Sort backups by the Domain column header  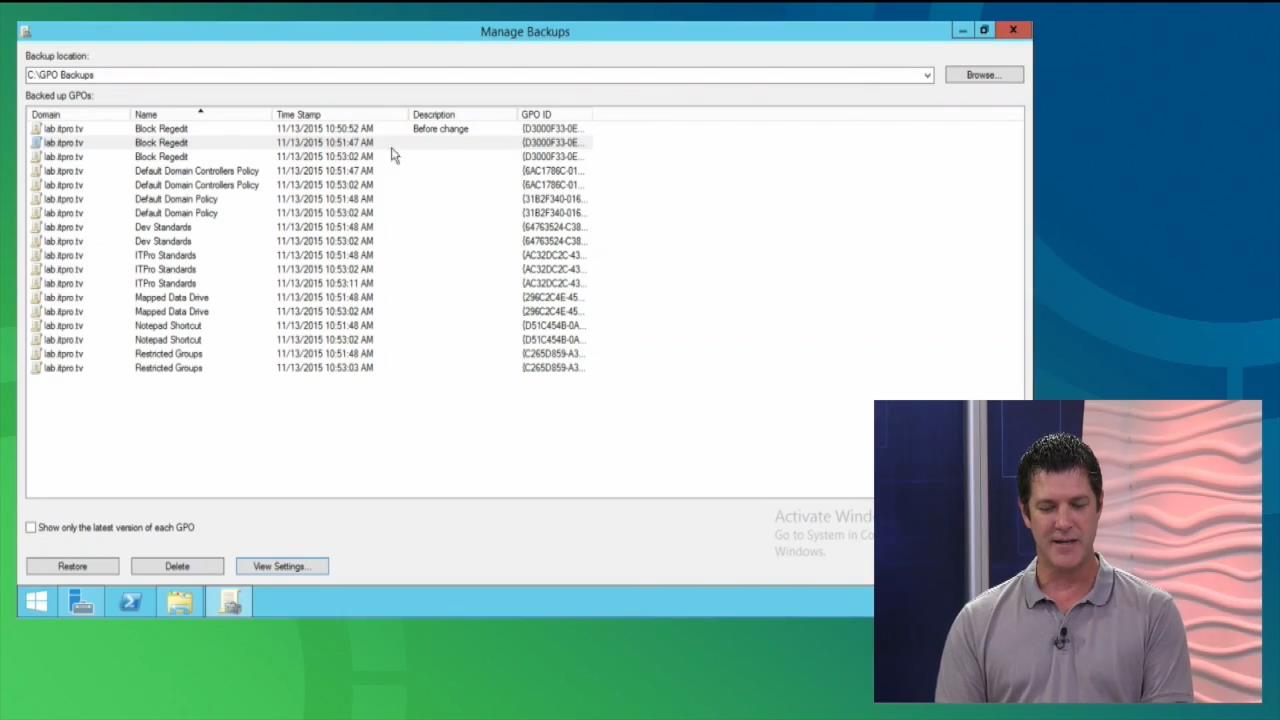pos(78,115)
